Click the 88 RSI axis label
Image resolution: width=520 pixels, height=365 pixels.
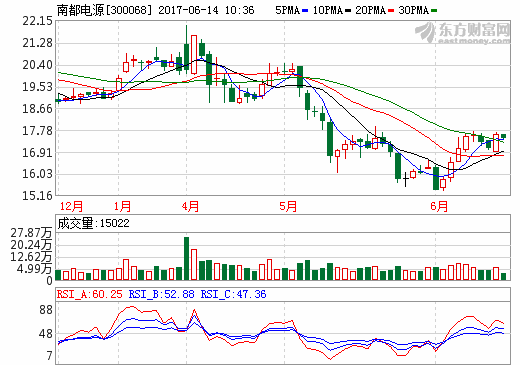(46, 310)
